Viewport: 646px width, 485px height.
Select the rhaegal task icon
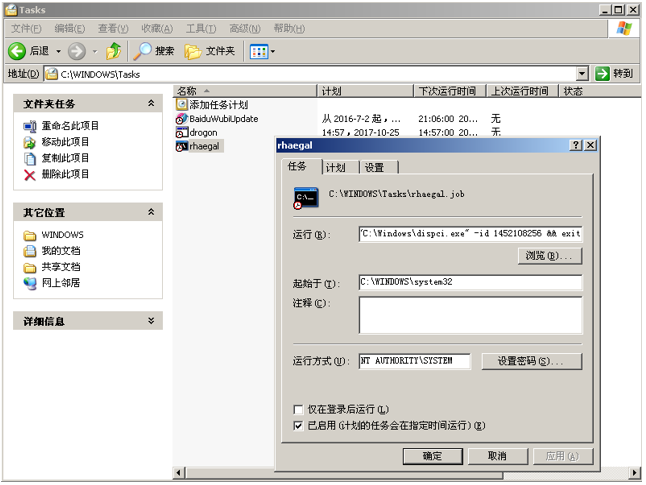181,146
